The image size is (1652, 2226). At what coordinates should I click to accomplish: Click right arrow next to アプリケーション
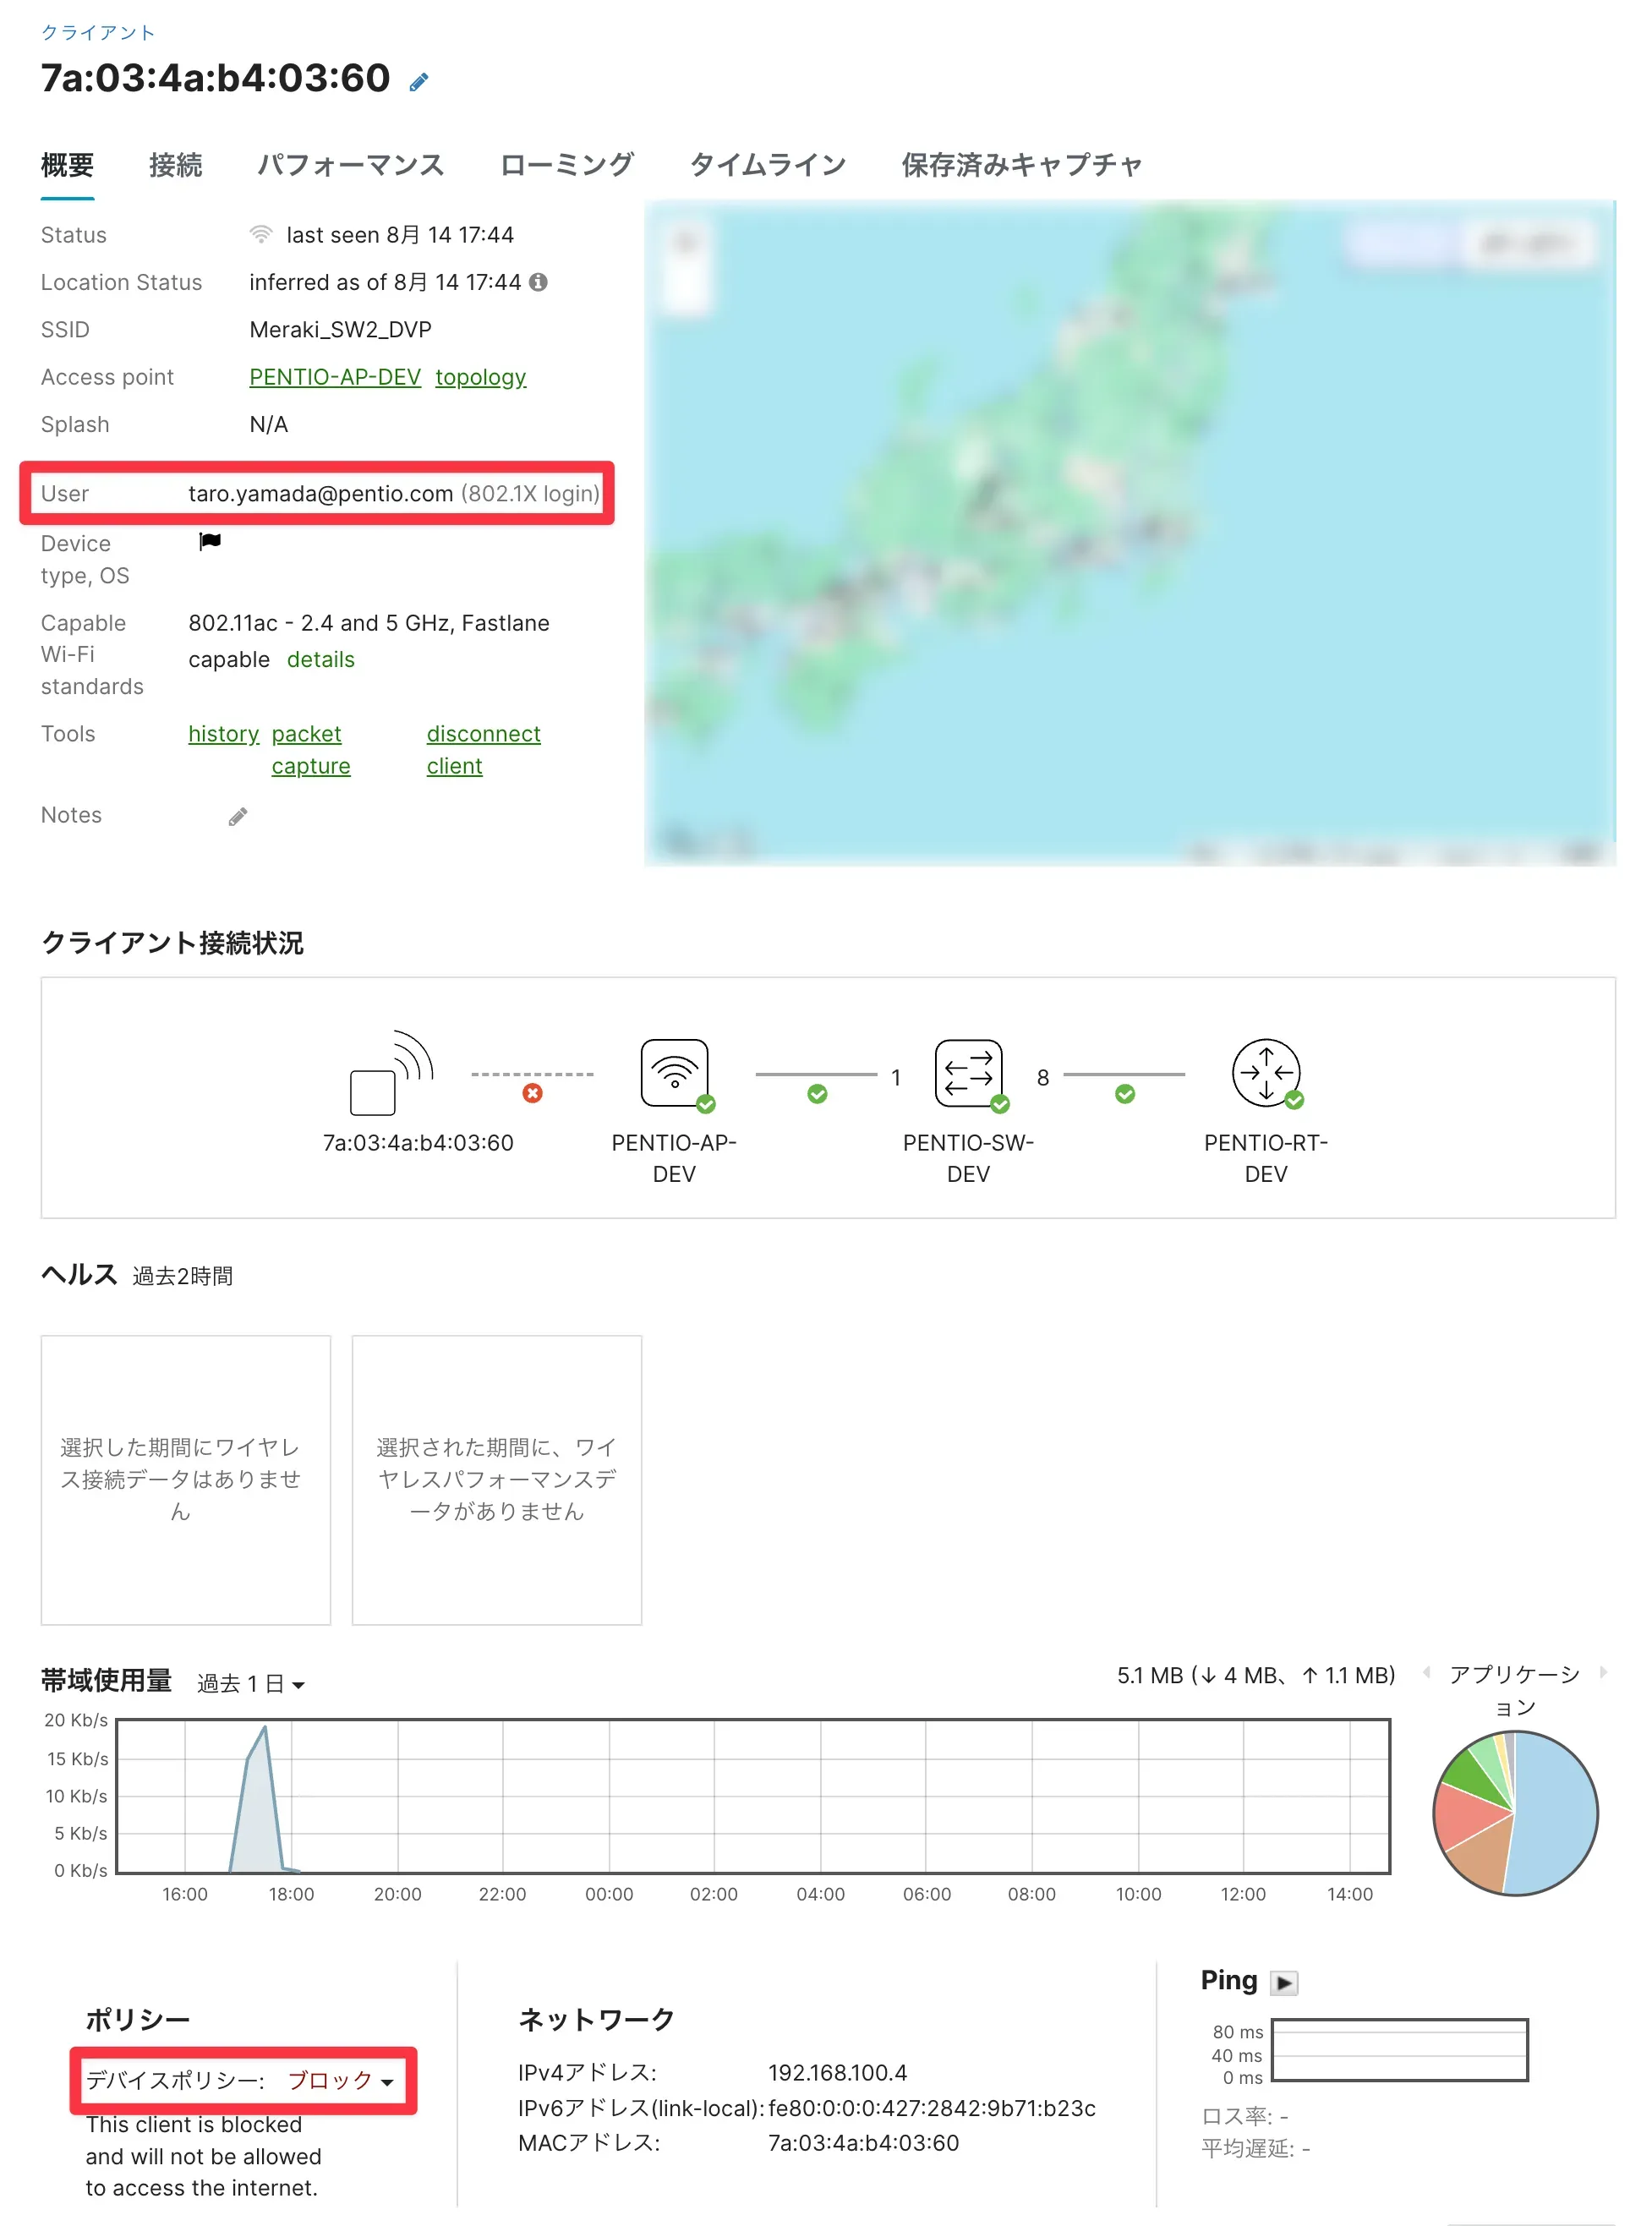pyautogui.click(x=1603, y=1673)
